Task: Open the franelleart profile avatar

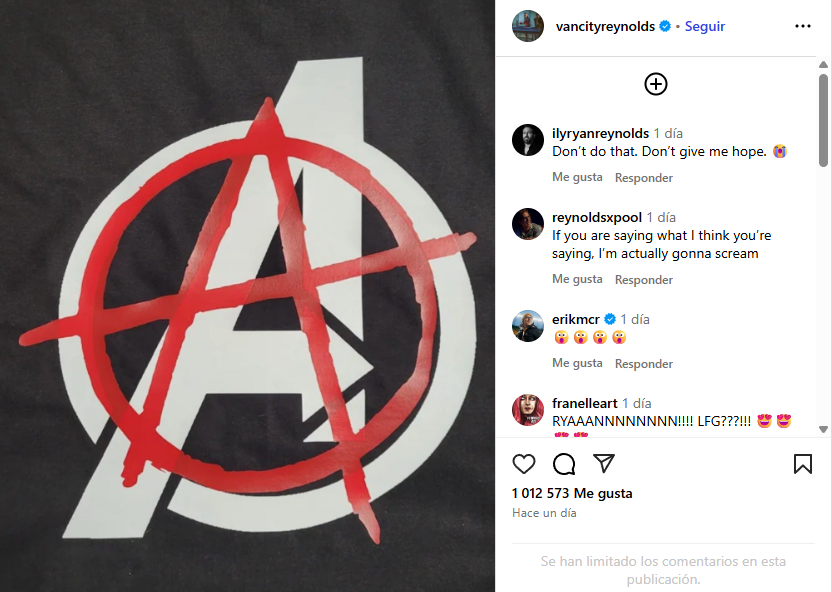Action: [x=528, y=410]
